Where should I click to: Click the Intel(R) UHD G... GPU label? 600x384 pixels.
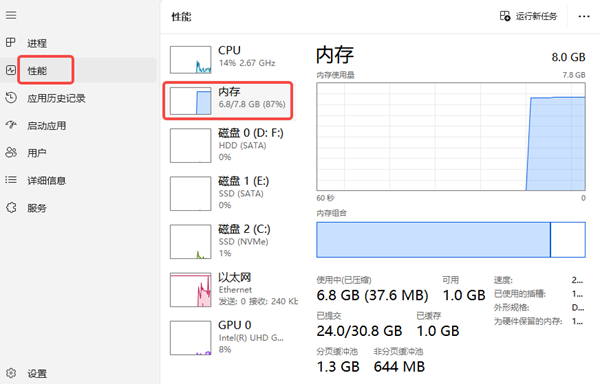[x=251, y=338]
